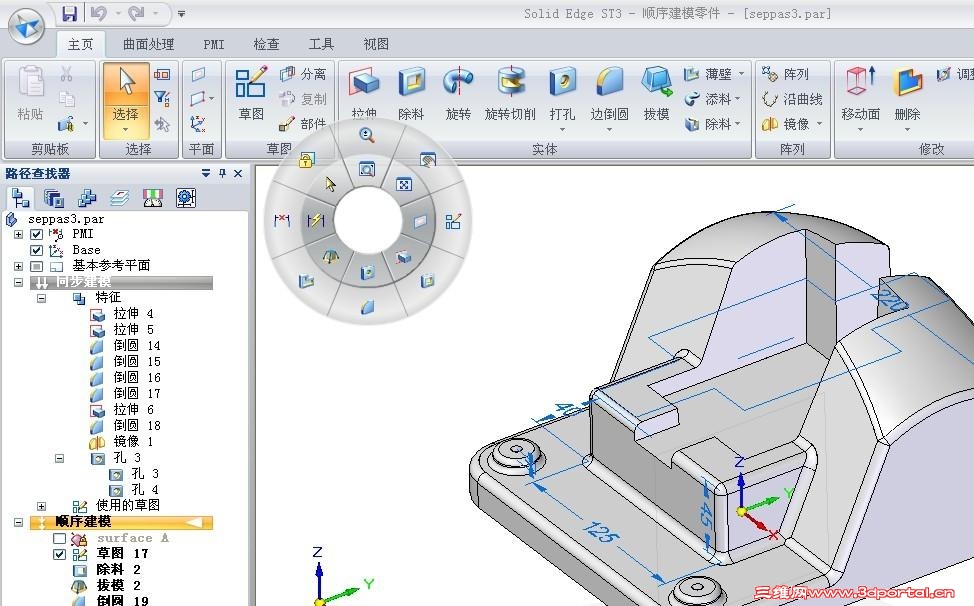This screenshot has width=974, height=606.
Task: Open the 选择 button dropdown arrow
Action: 126,130
